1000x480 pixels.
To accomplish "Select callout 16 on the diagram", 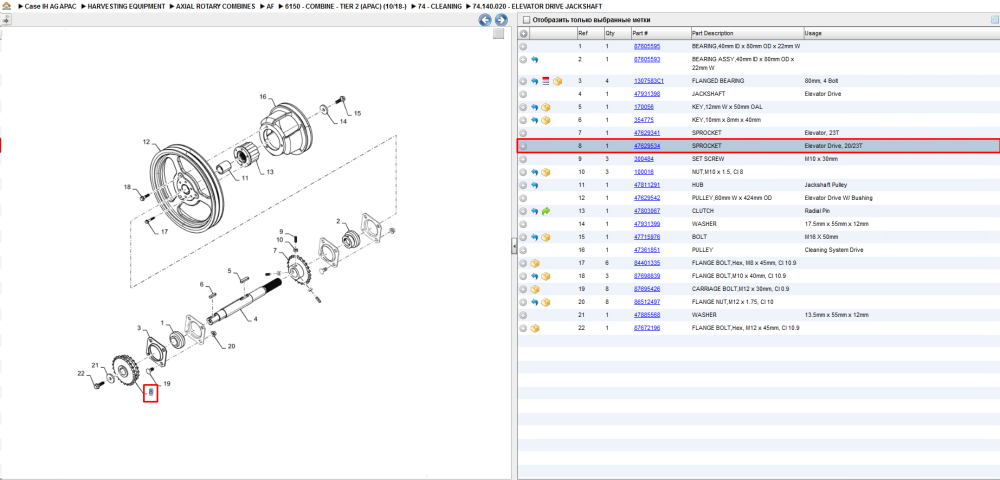I will tap(262, 97).
